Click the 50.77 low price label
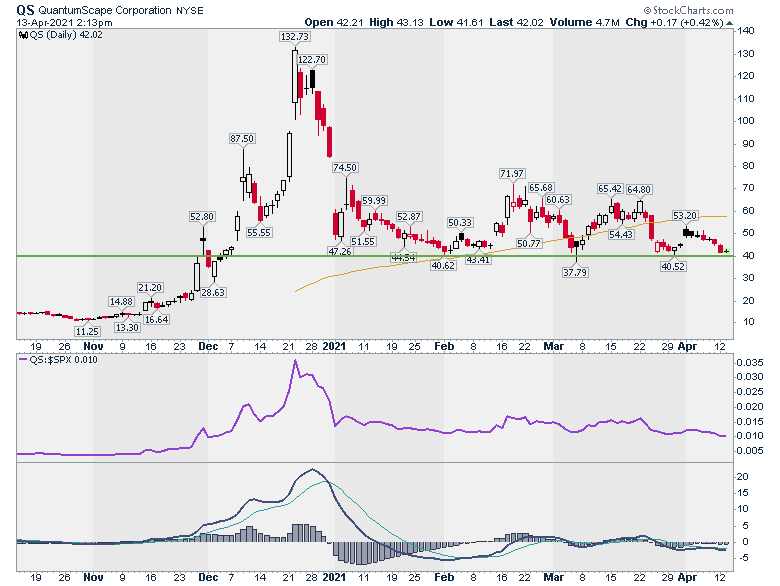Image resolution: width=780 pixels, height=586 pixels. 529,243
